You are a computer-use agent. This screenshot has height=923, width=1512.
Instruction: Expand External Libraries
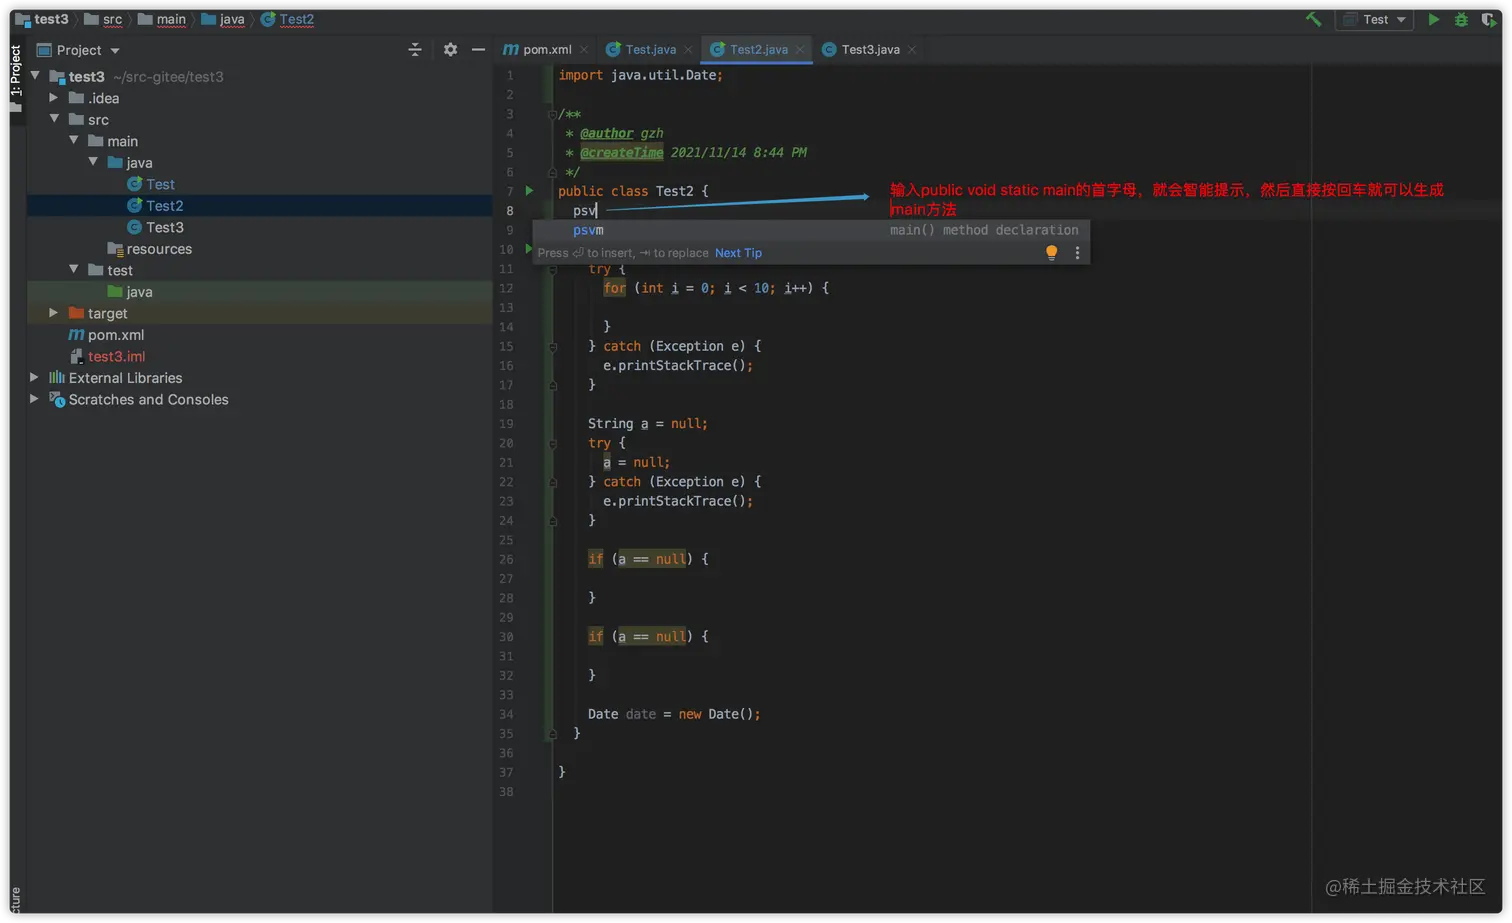[34, 378]
